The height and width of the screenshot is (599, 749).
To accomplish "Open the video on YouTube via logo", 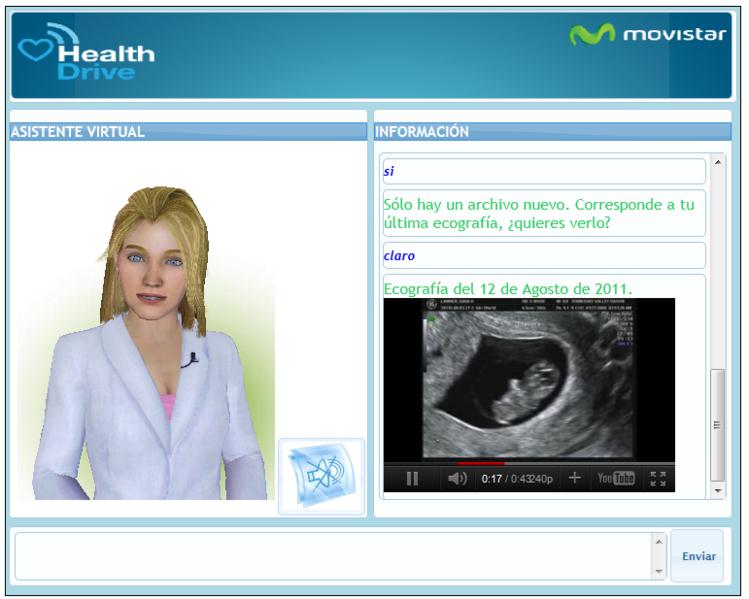I will tap(616, 478).
